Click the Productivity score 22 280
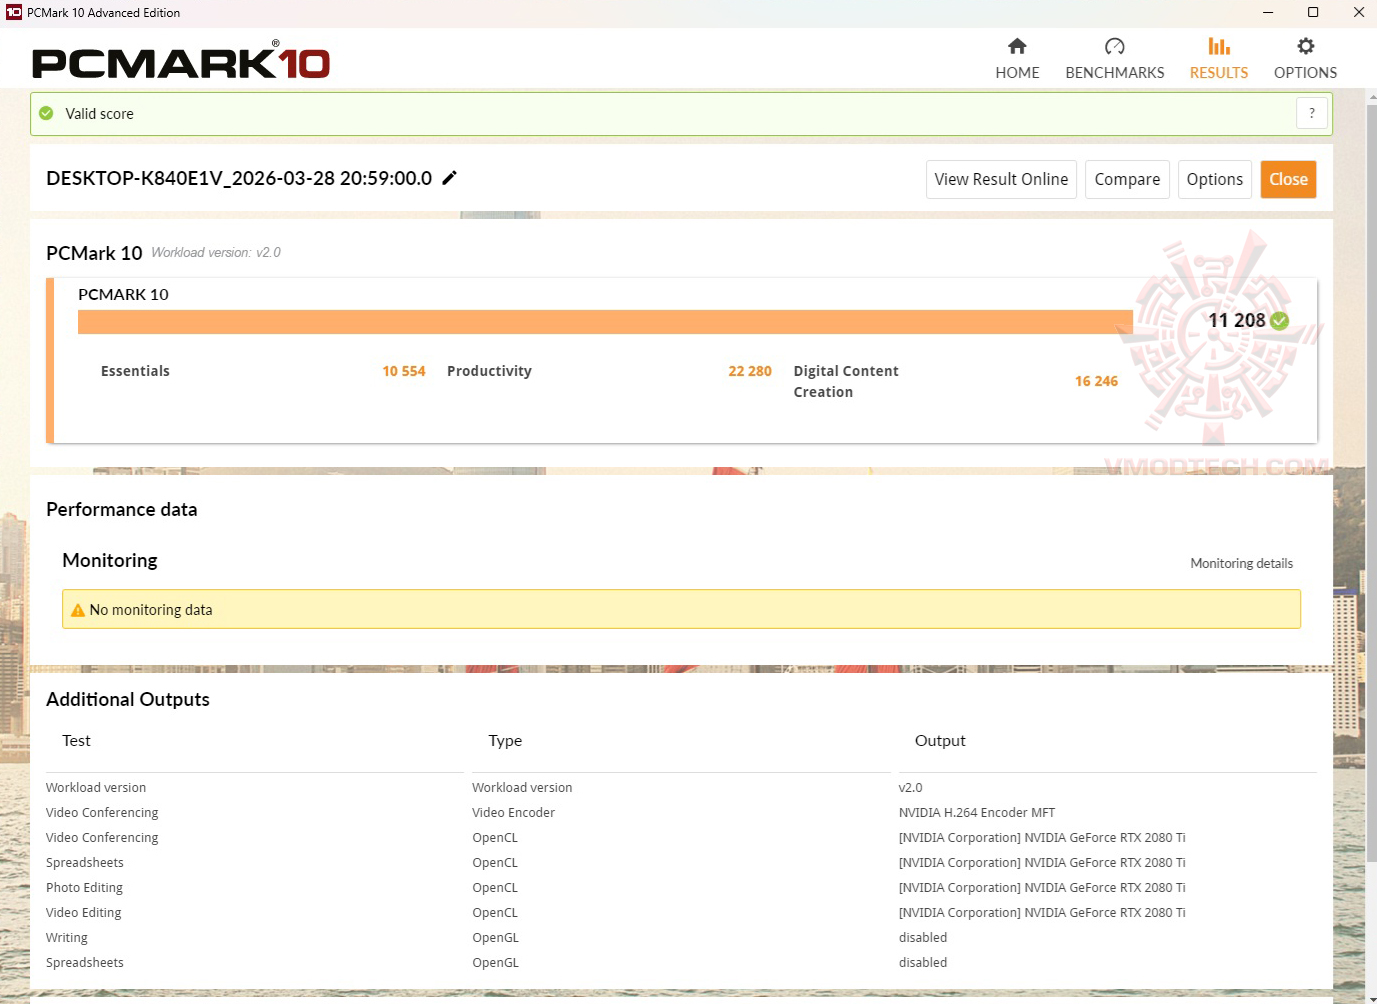Screen dimensions: 1377x1004 tap(750, 372)
